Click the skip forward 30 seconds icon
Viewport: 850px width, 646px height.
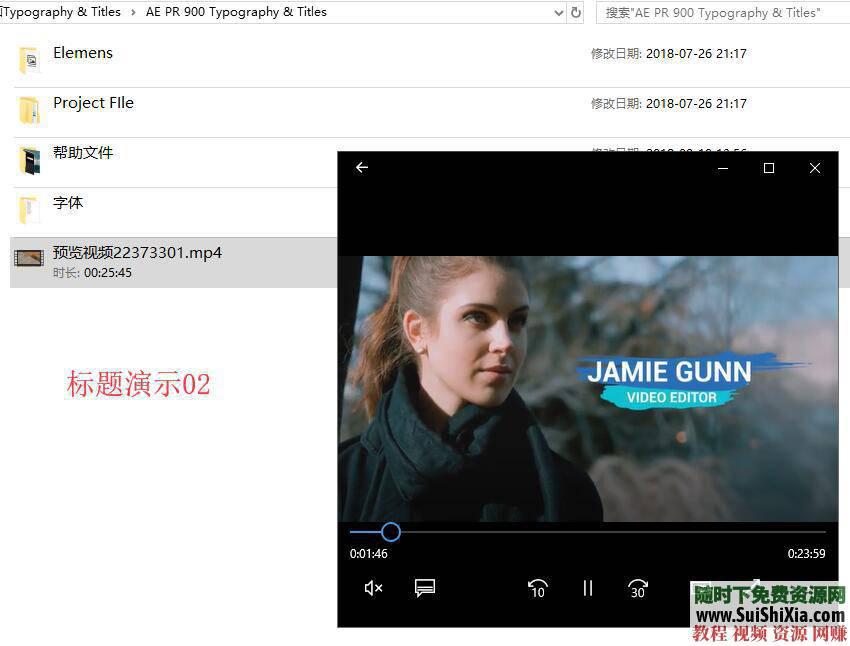click(x=638, y=589)
